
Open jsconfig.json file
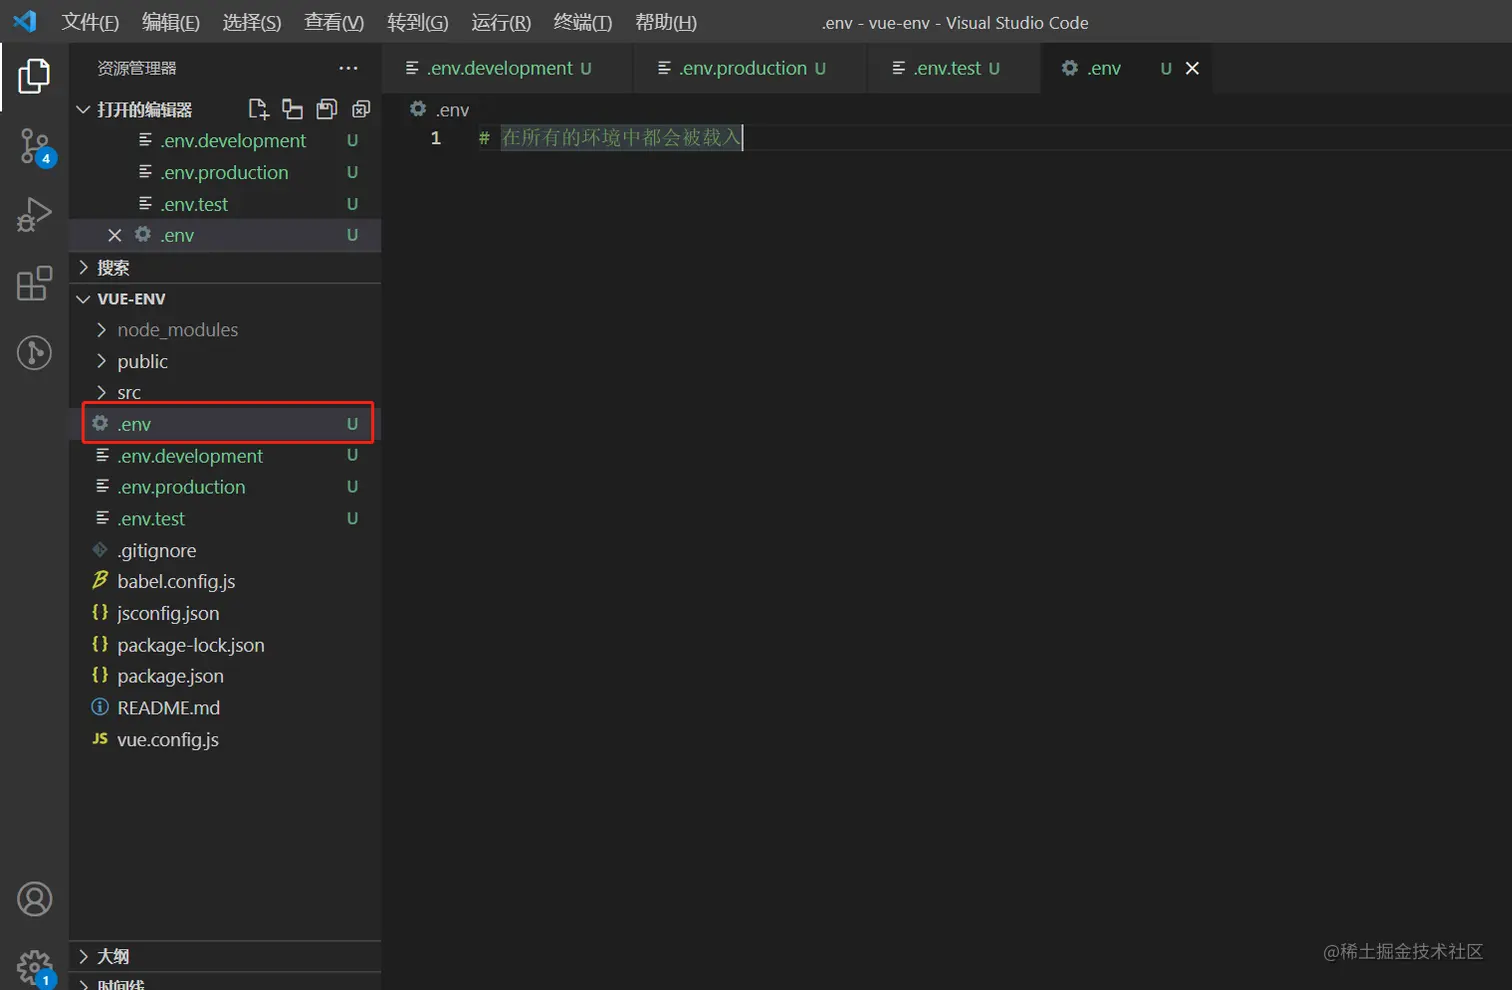click(x=226, y=613)
